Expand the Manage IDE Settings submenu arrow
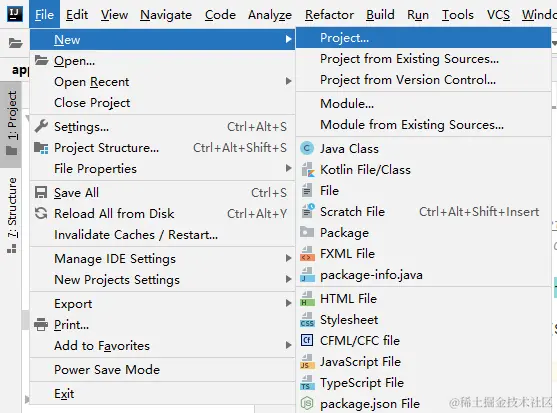Image resolution: width=557 pixels, height=413 pixels. click(288, 258)
